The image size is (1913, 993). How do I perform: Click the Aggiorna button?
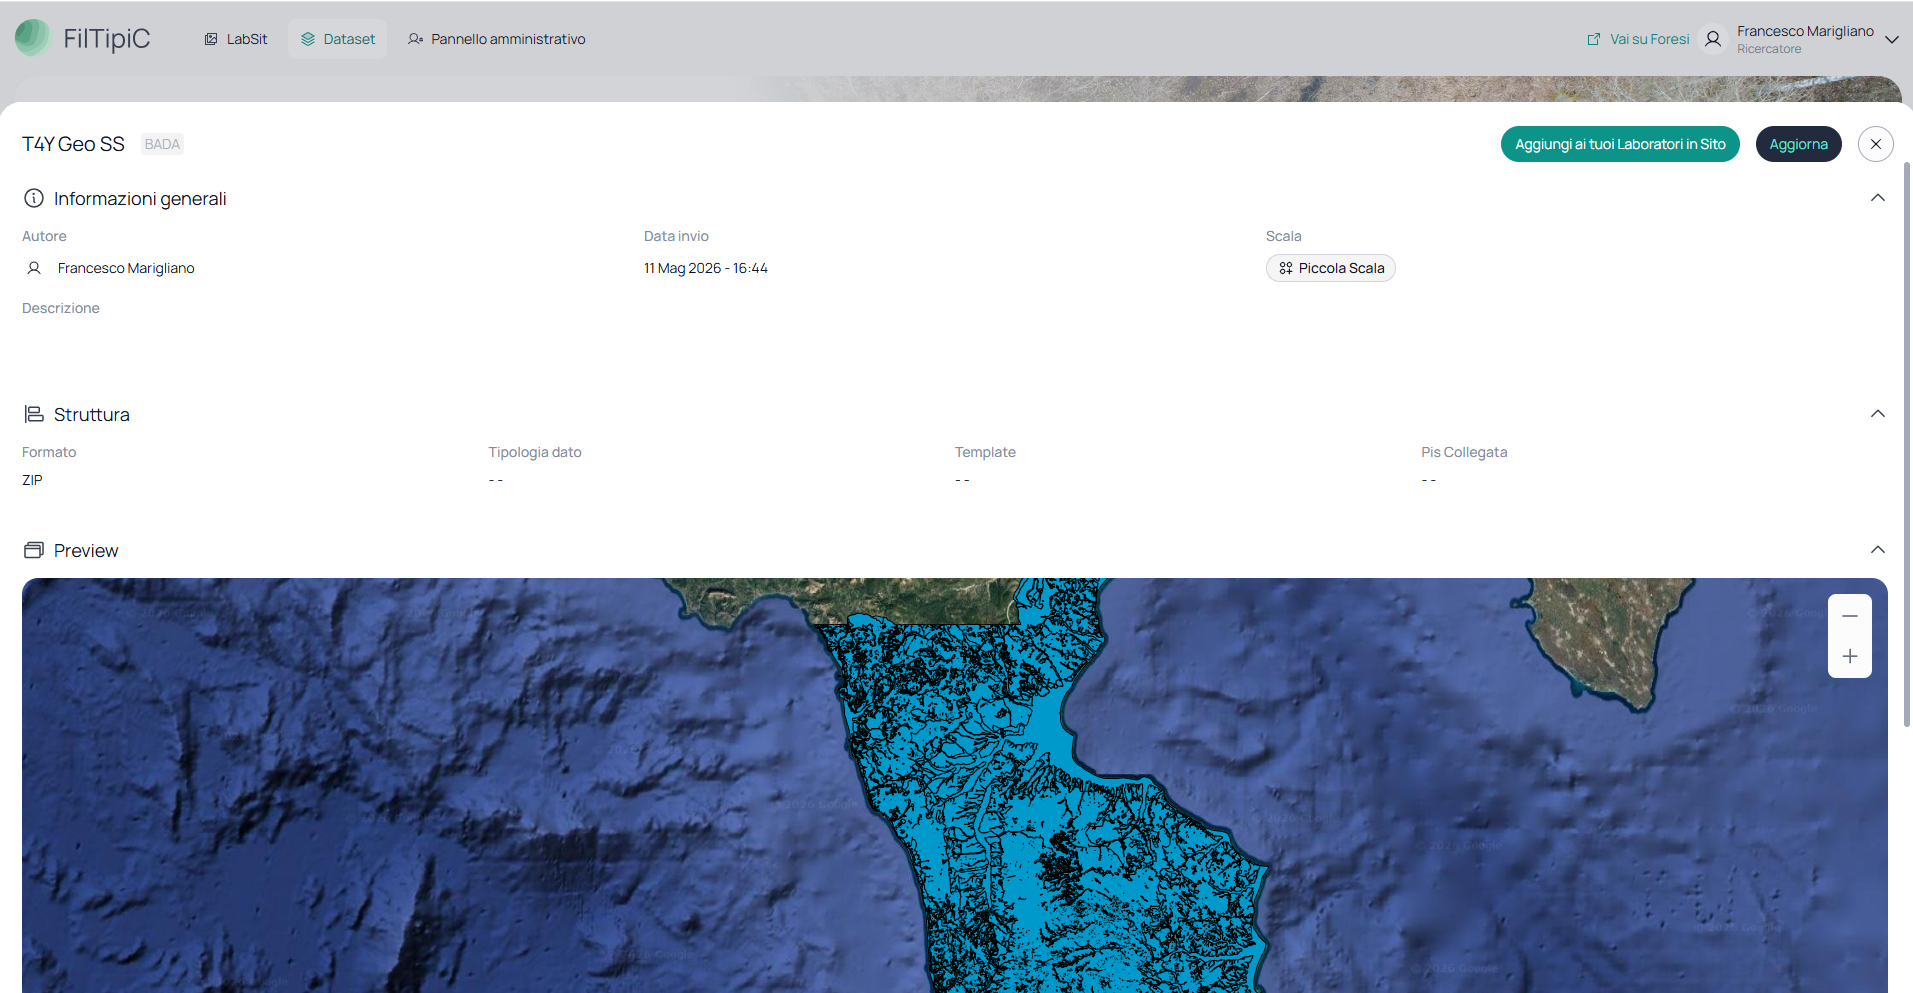[x=1798, y=144]
